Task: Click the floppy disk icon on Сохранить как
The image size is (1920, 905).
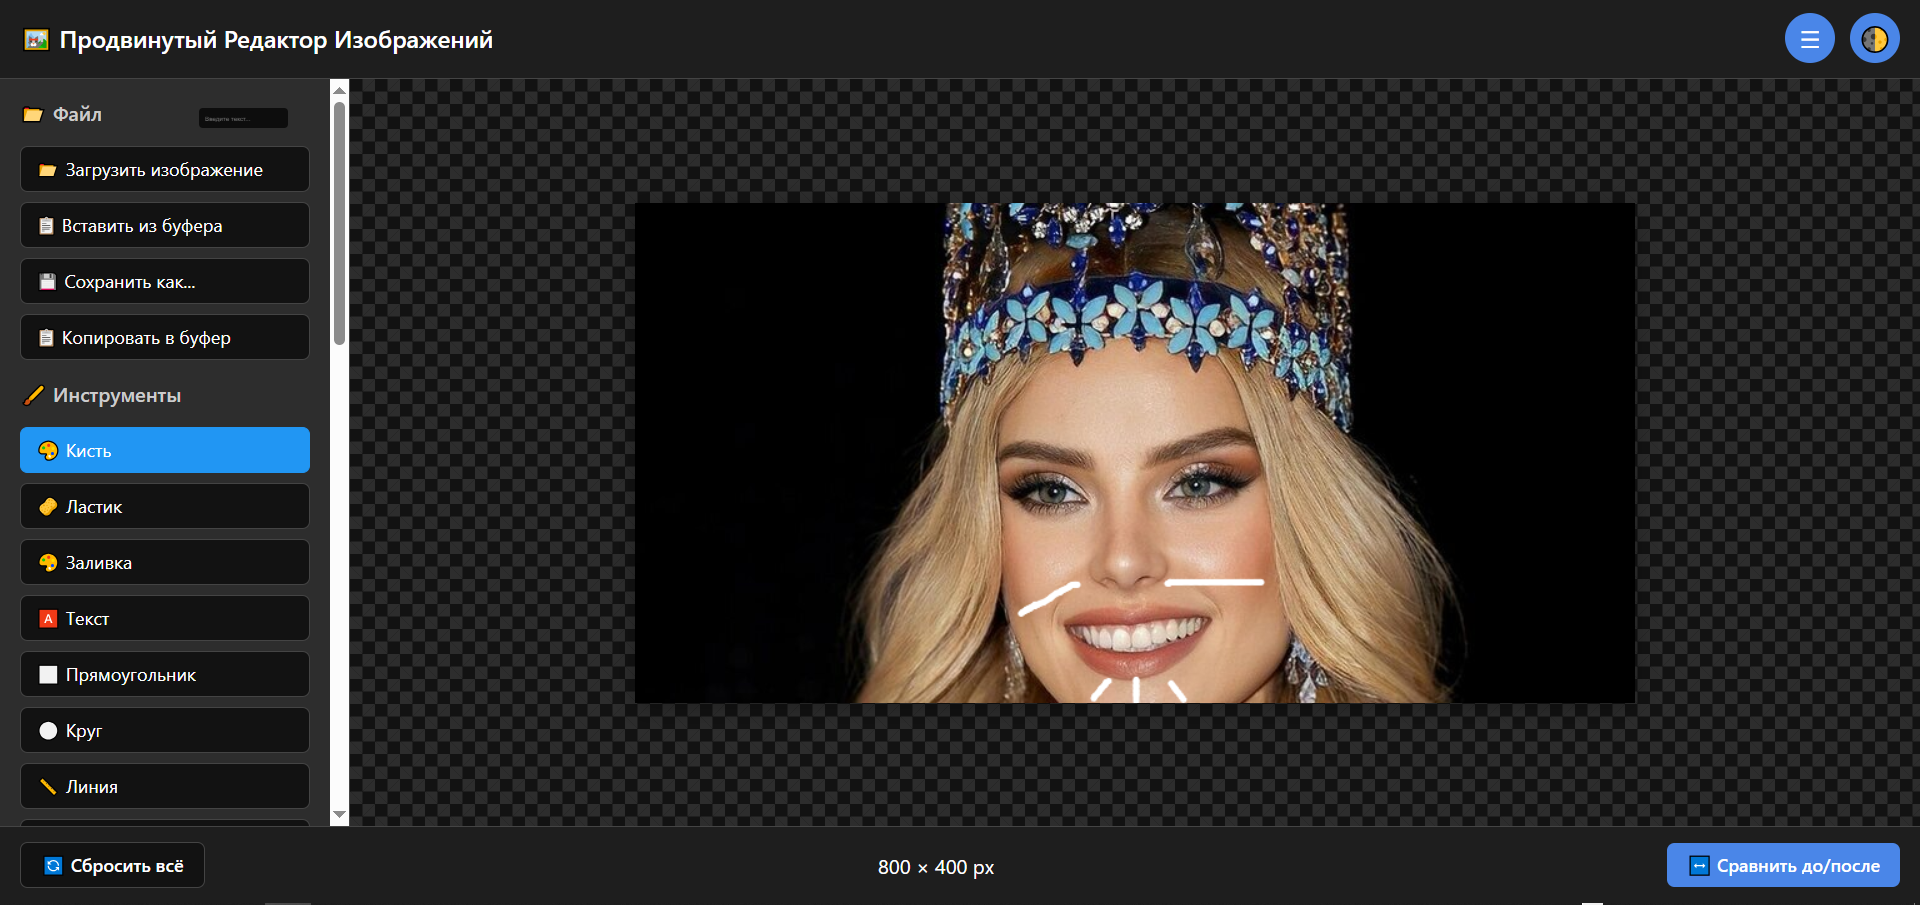Action: tap(47, 282)
